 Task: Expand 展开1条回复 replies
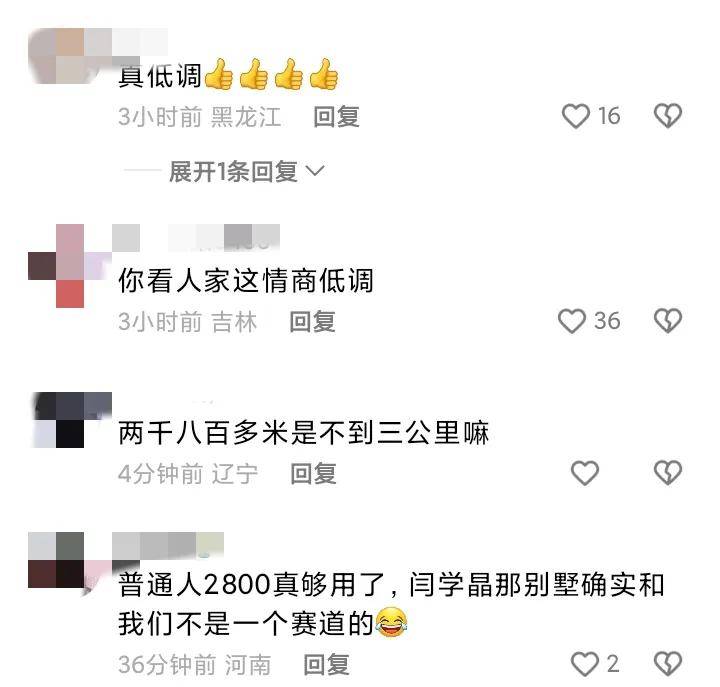[x=233, y=171]
